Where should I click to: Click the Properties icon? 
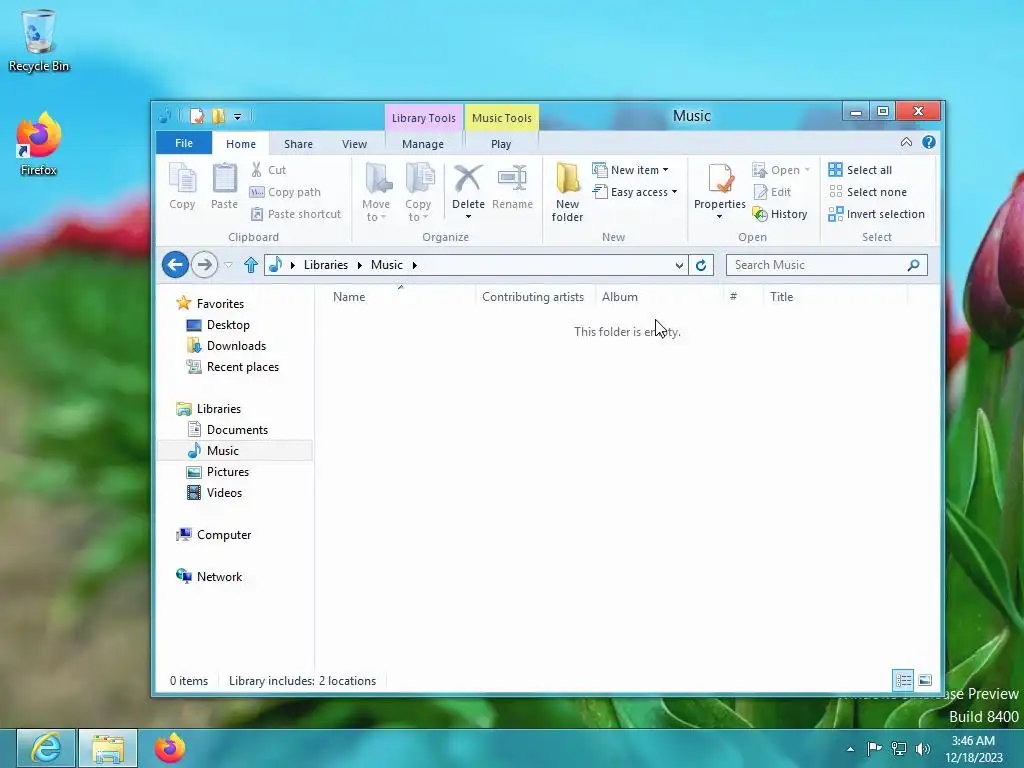coord(720,179)
